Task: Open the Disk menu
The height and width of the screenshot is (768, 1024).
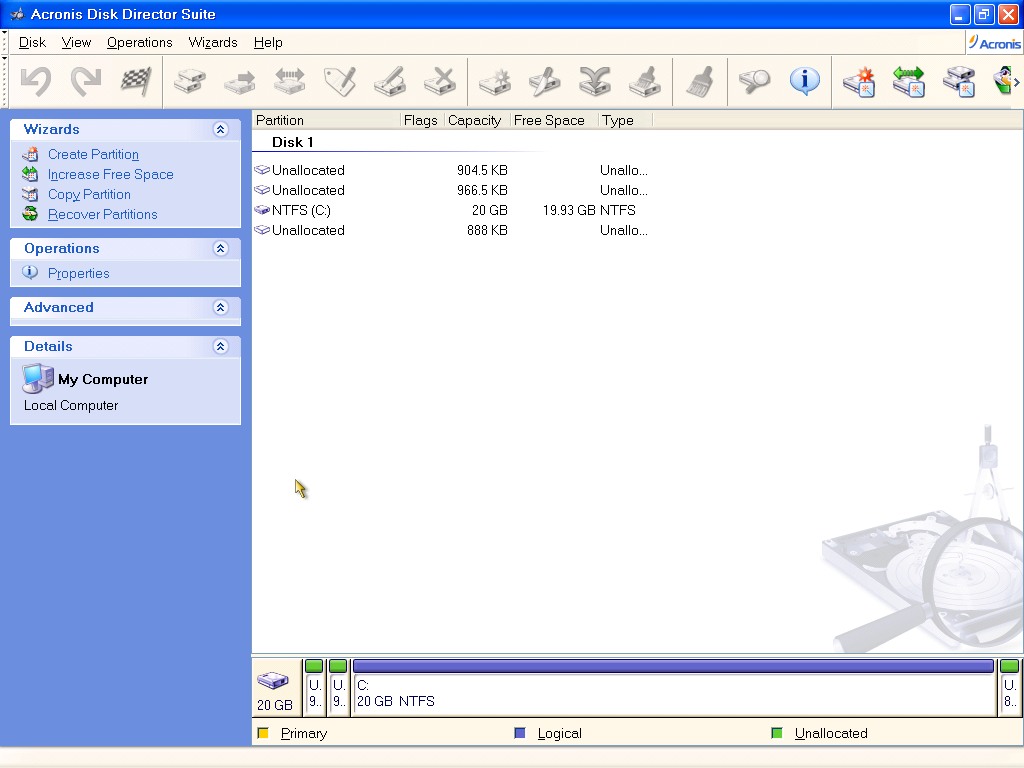Action: click(32, 42)
